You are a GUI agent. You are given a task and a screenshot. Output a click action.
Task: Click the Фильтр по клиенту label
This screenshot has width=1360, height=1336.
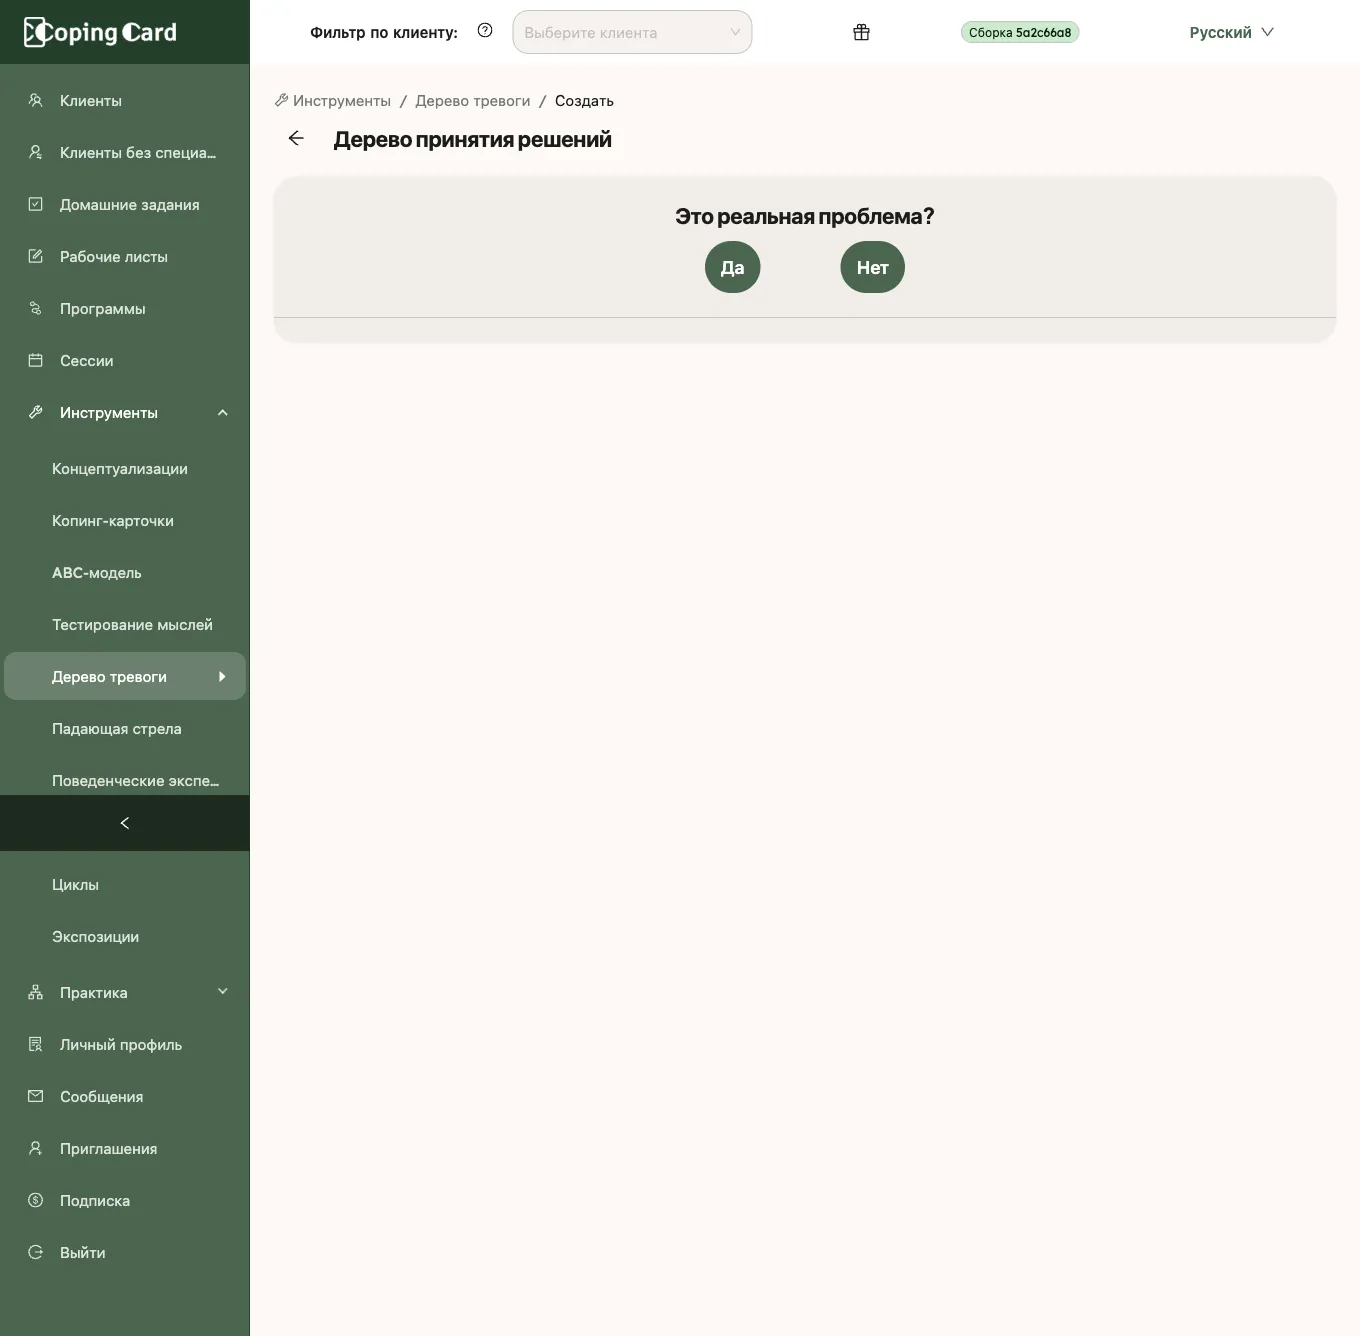coord(384,32)
